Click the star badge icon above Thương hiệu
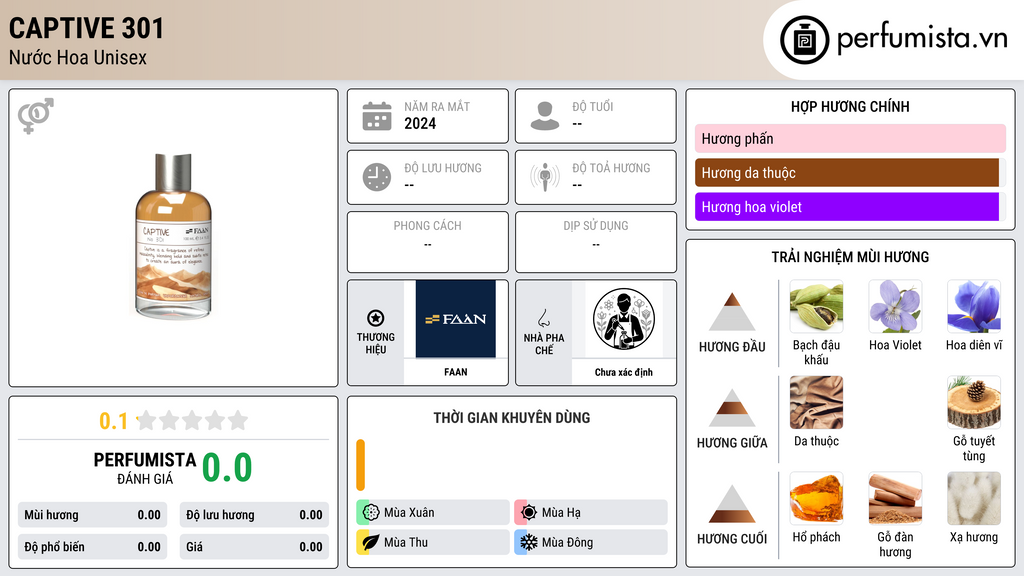Viewport: 1024px width, 576px height. (x=376, y=318)
